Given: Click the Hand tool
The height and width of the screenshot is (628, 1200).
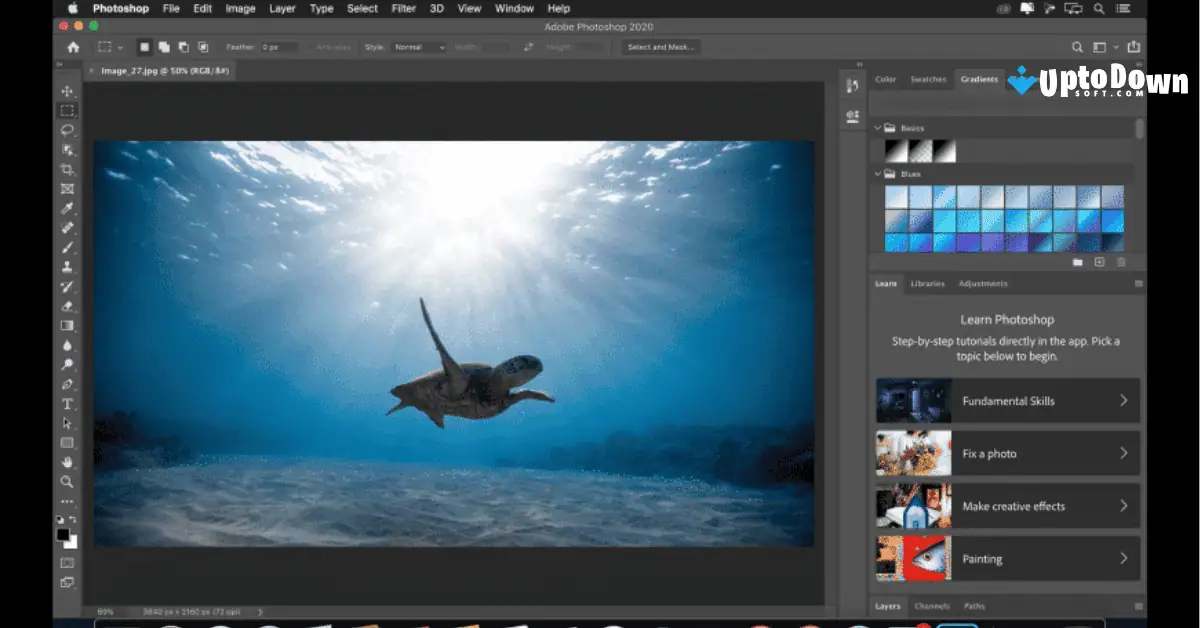Looking at the screenshot, I should (68, 462).
